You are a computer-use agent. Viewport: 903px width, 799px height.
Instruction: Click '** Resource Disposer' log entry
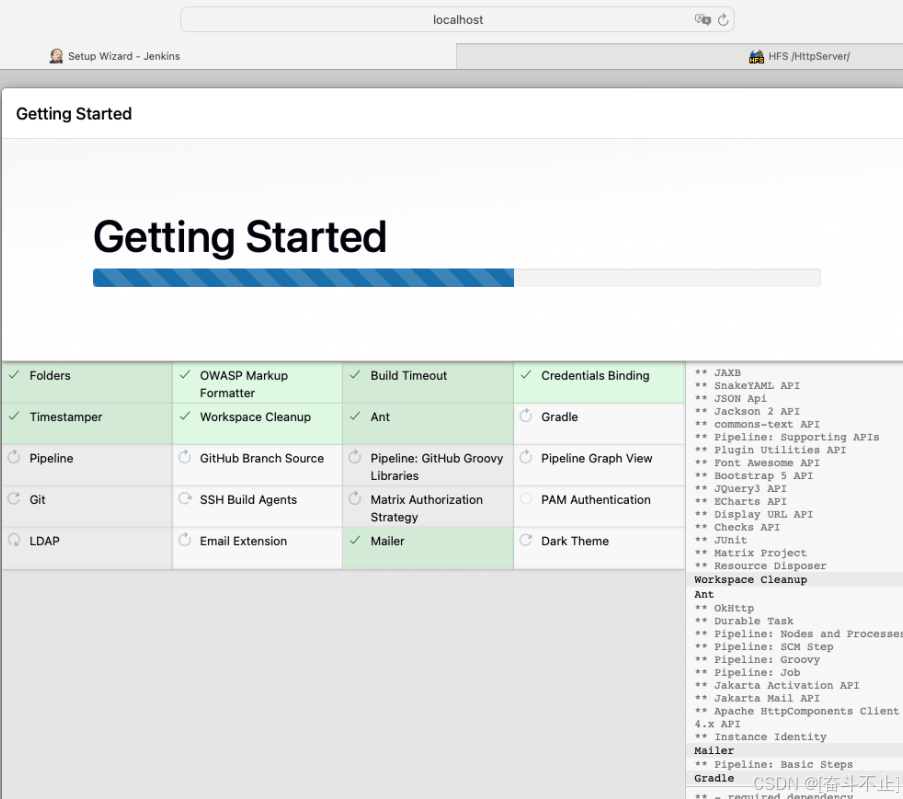(761, 566)
